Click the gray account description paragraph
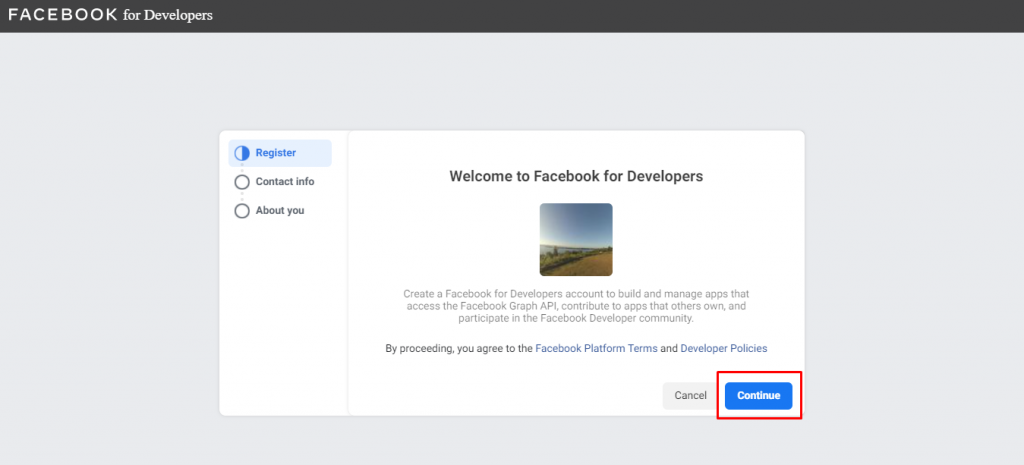This screenshot has height=465, width=1024. click(x=576, y=306)
